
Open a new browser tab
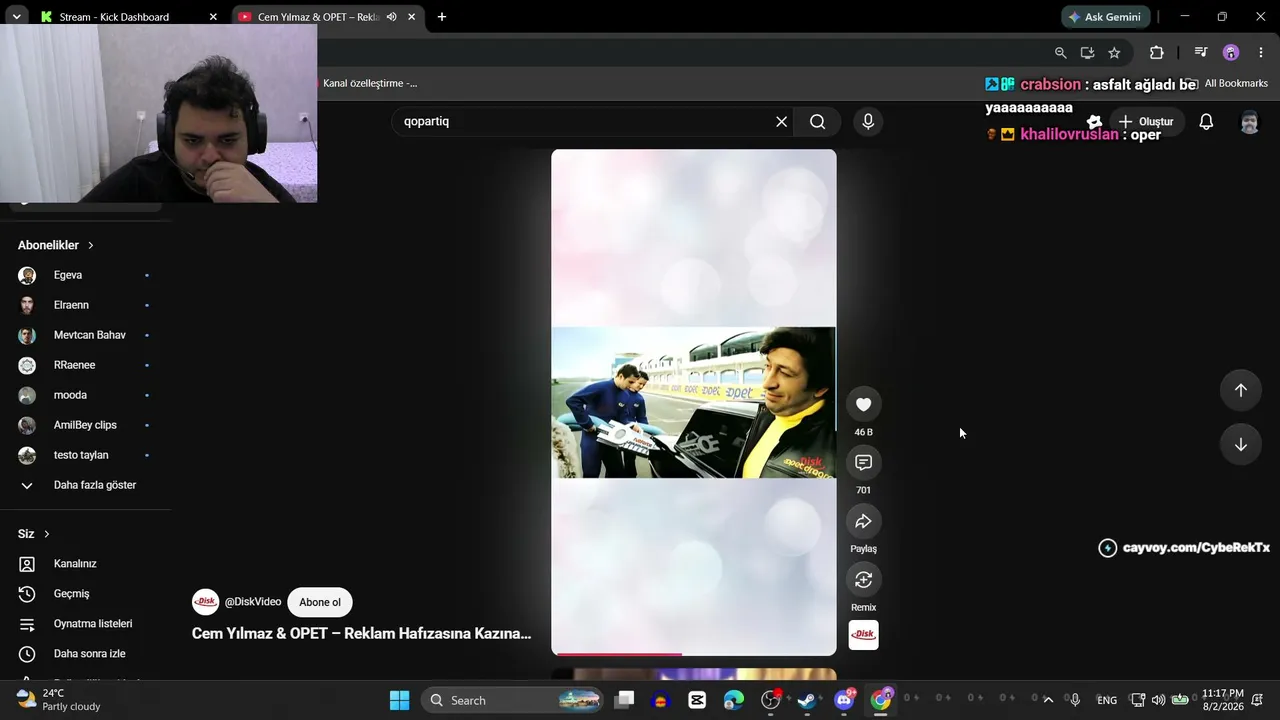[441, 17]
